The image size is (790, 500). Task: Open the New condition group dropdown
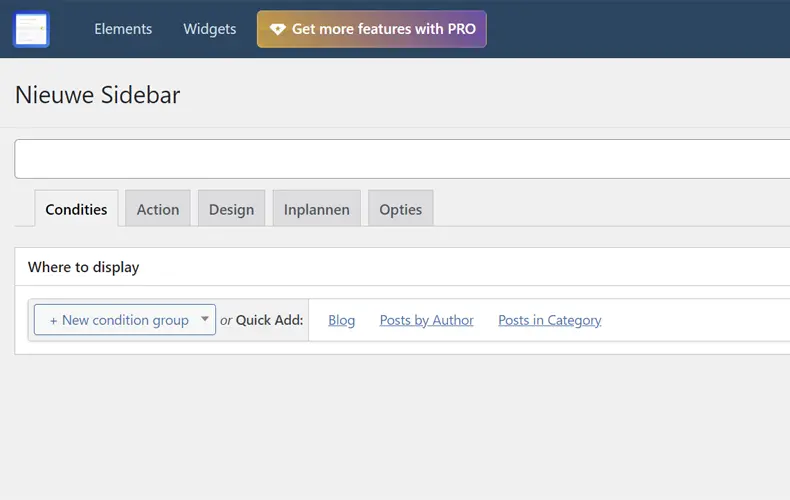(125, 320)
